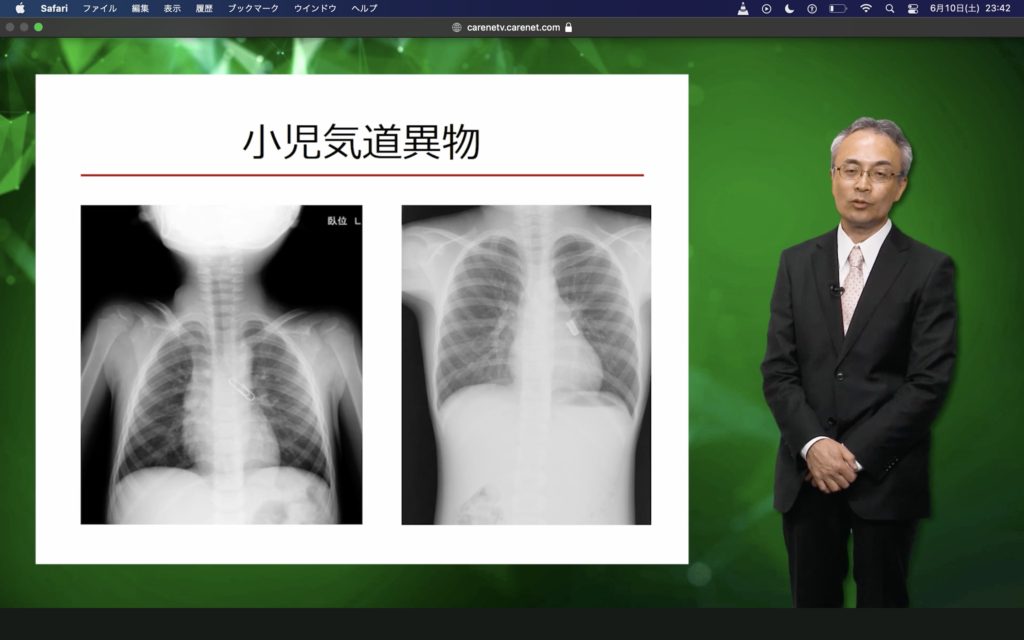This screenshot has width=1024, height=640.
Task: Click the date and time display
Action: [x=970, y=8]
